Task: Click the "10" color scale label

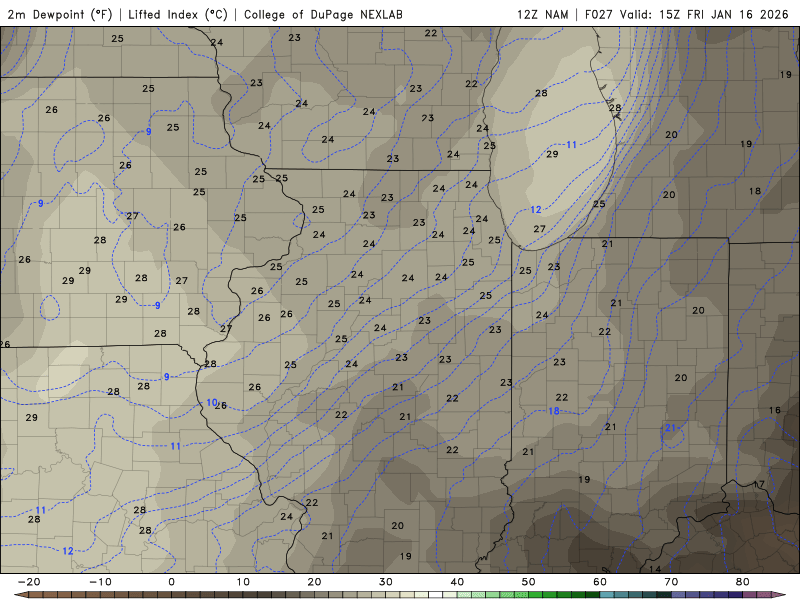Action: 243,582
